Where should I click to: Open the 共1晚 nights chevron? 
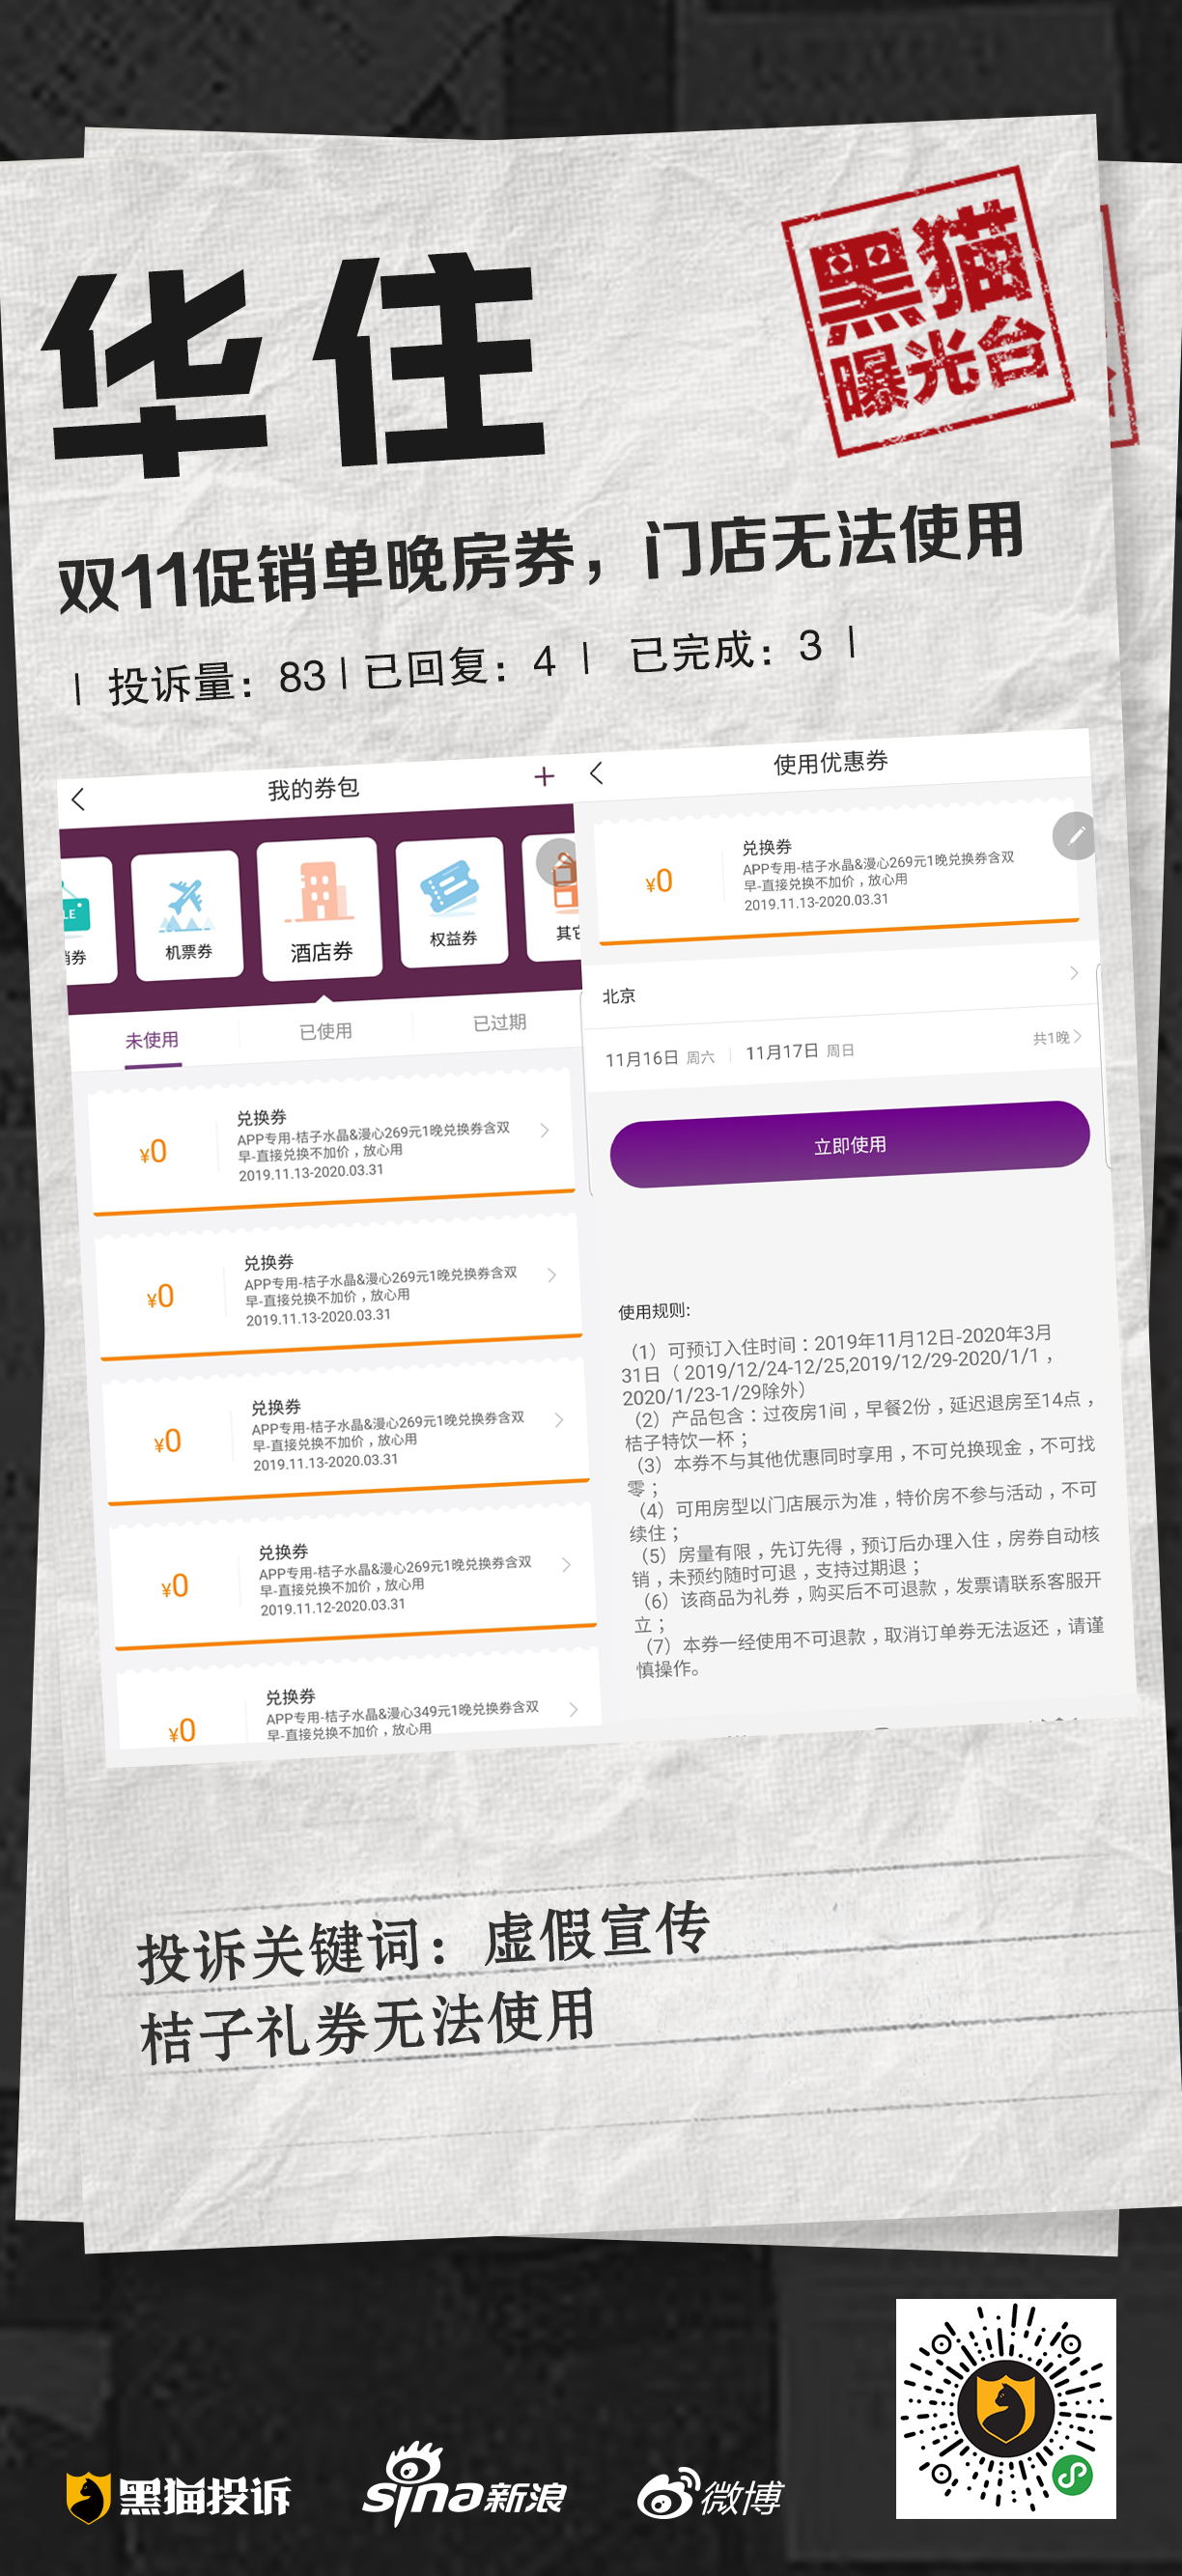(1057, 1037)
